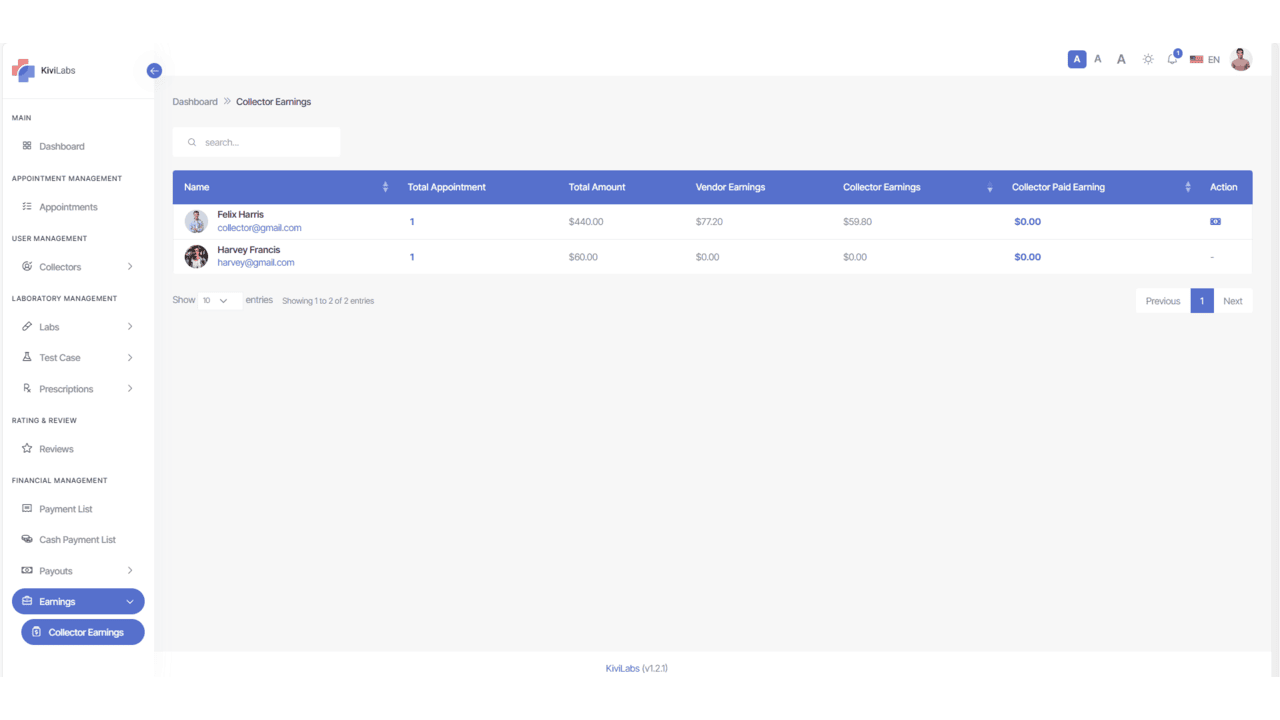
Task: Click the theme brightness sun icon
Action: click(1148, 59)
